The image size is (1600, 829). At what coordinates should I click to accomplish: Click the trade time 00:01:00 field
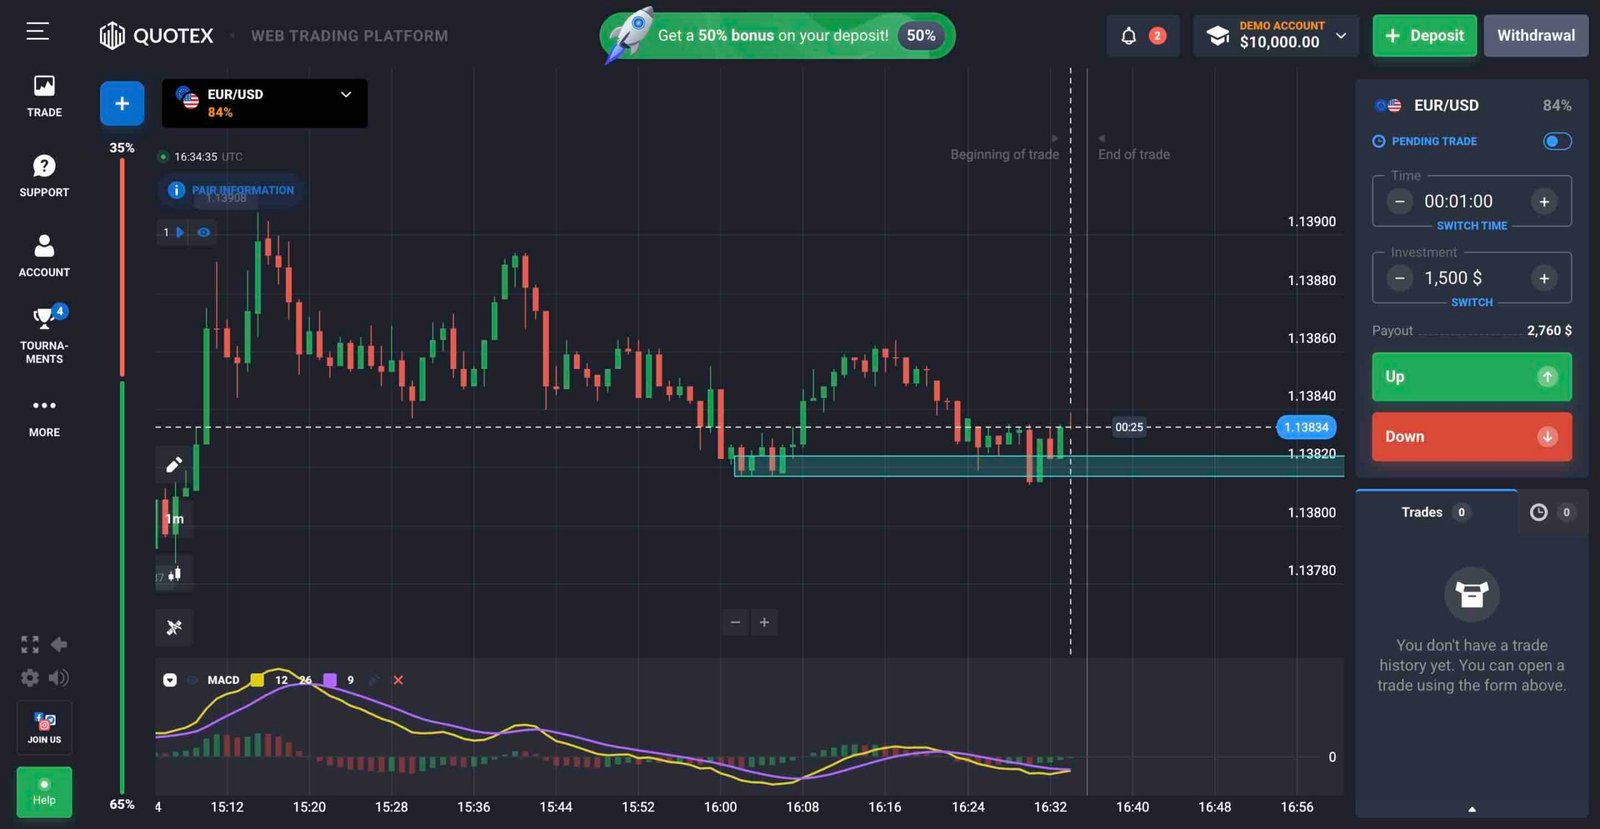pyautogui.click(x=1458, y=201)
